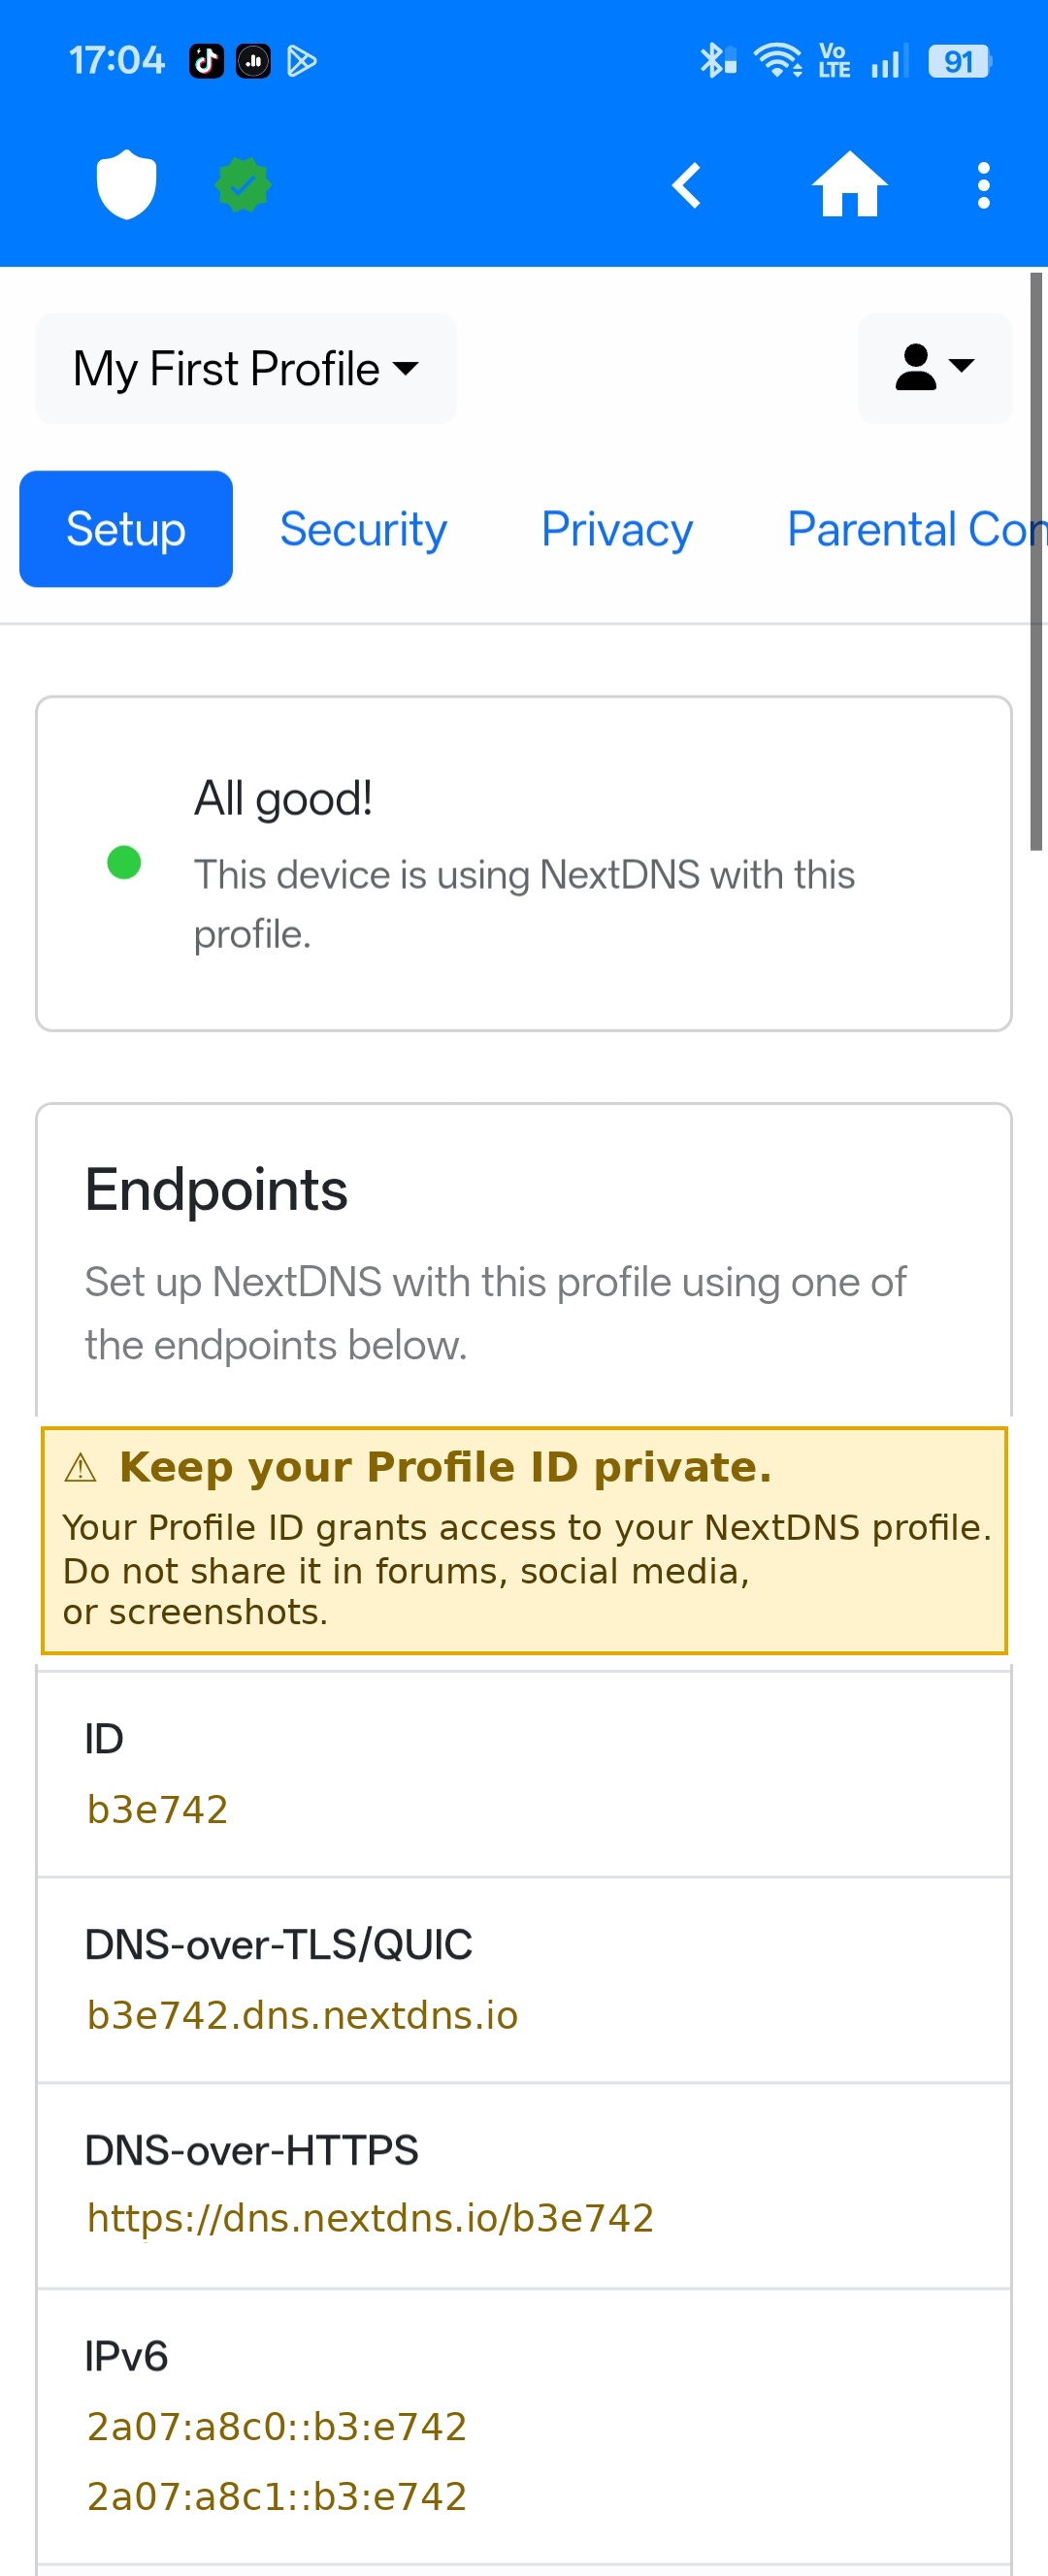The image size is (1048, 2576).
Task: Switch to the Setup tab
Action: [x=125, y=528]
